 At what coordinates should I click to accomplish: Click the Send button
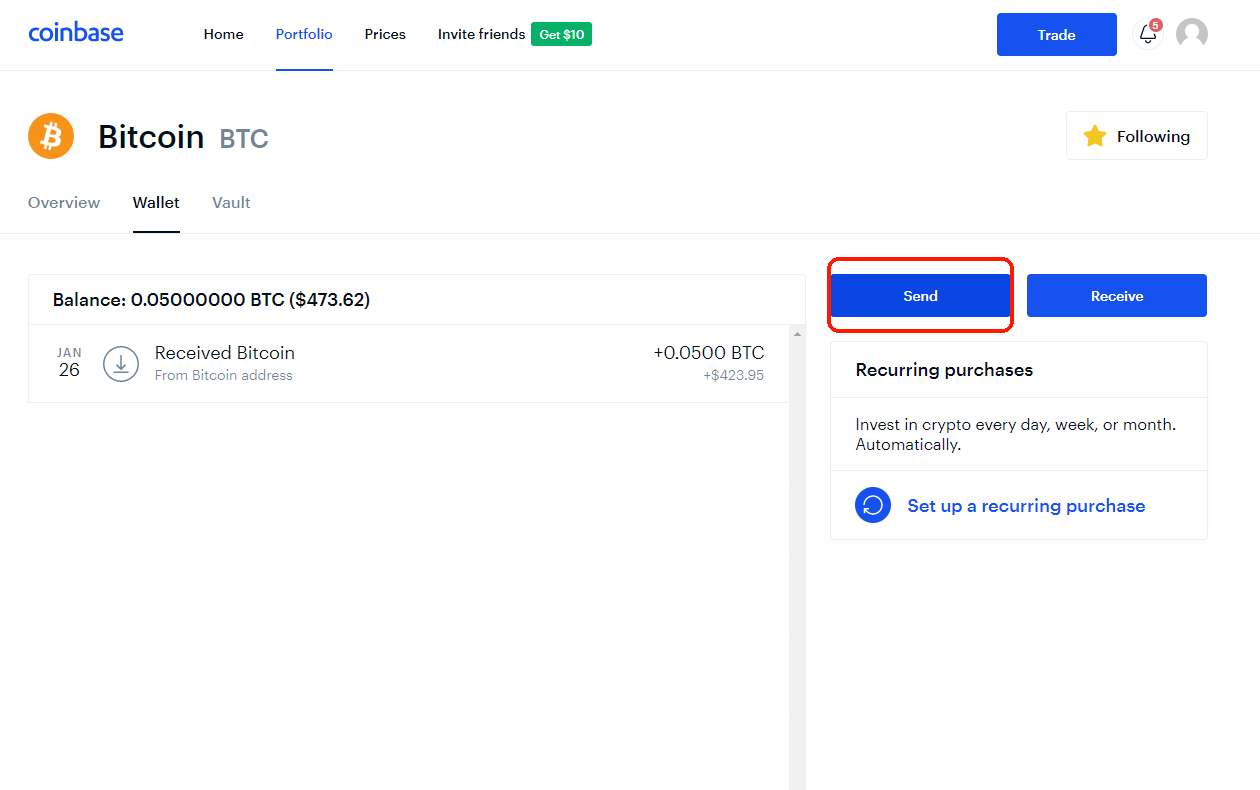pyautogui.click(x=920, y=296)
